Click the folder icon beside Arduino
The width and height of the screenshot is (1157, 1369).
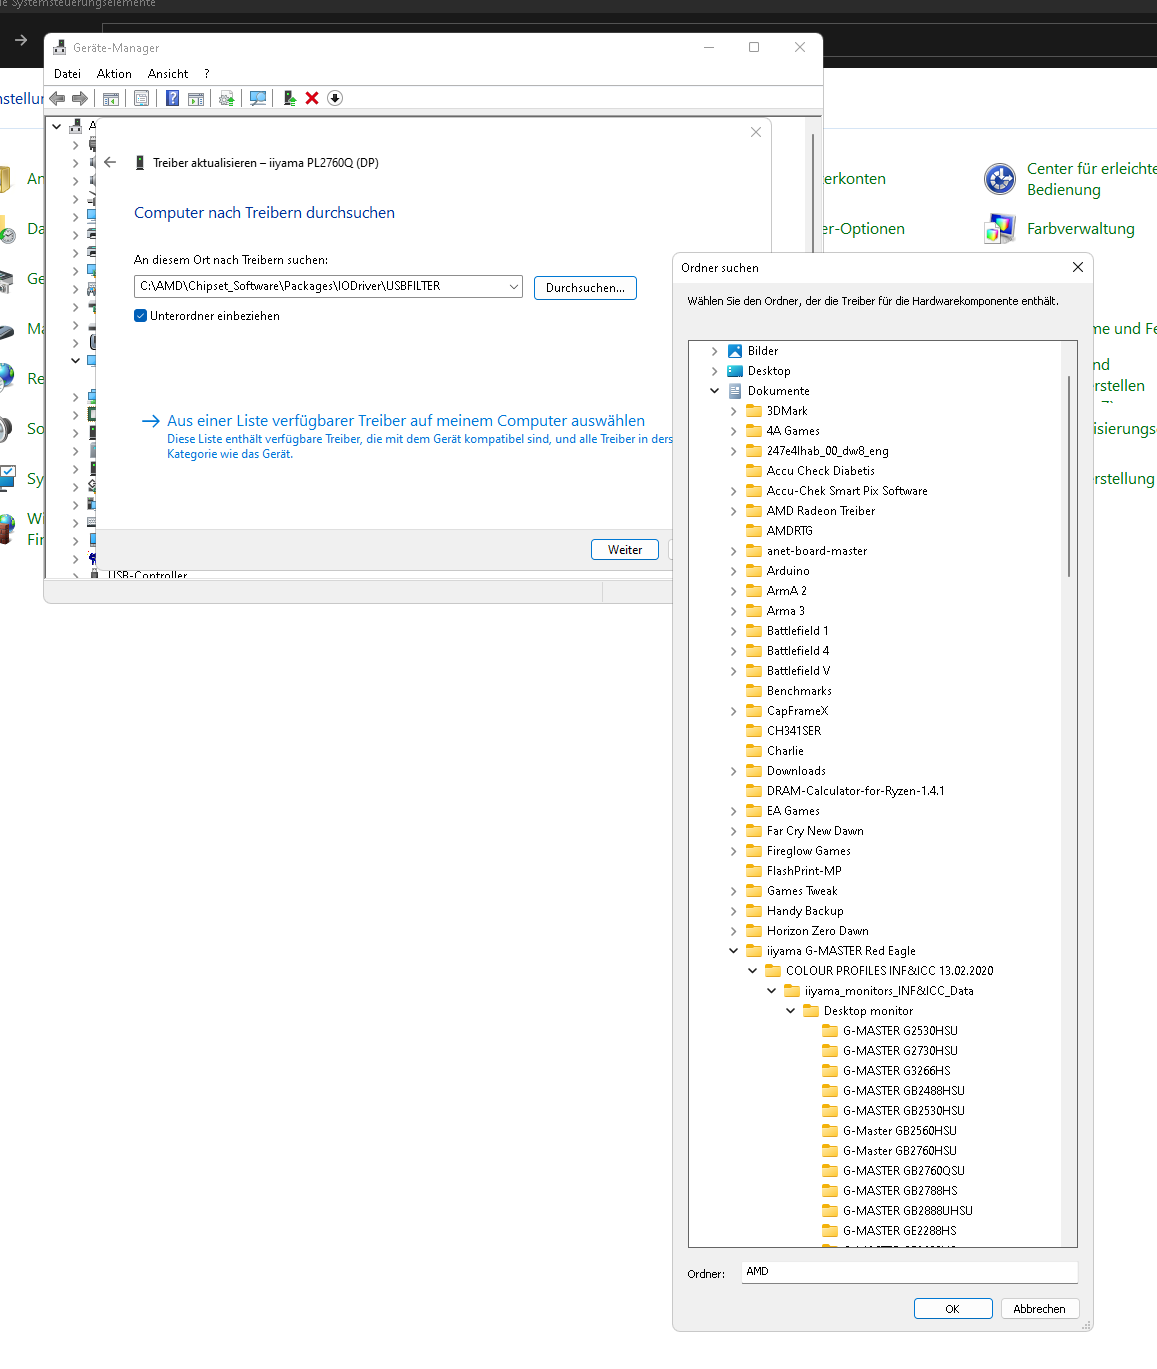coord(754,571)
